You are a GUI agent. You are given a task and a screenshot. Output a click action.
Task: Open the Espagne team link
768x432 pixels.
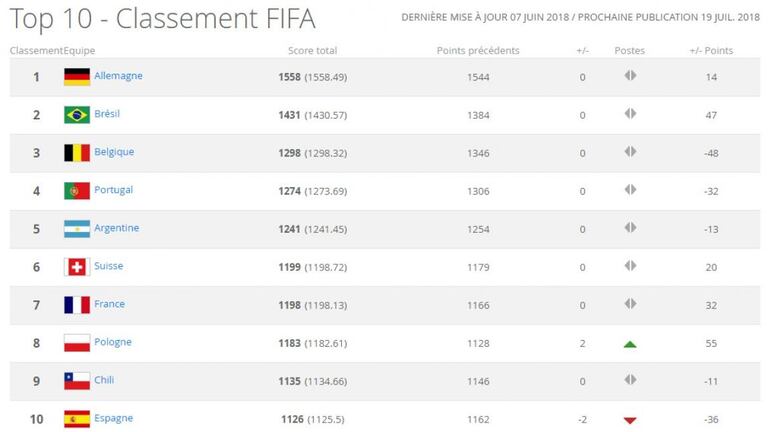click(x=113, y=418)
